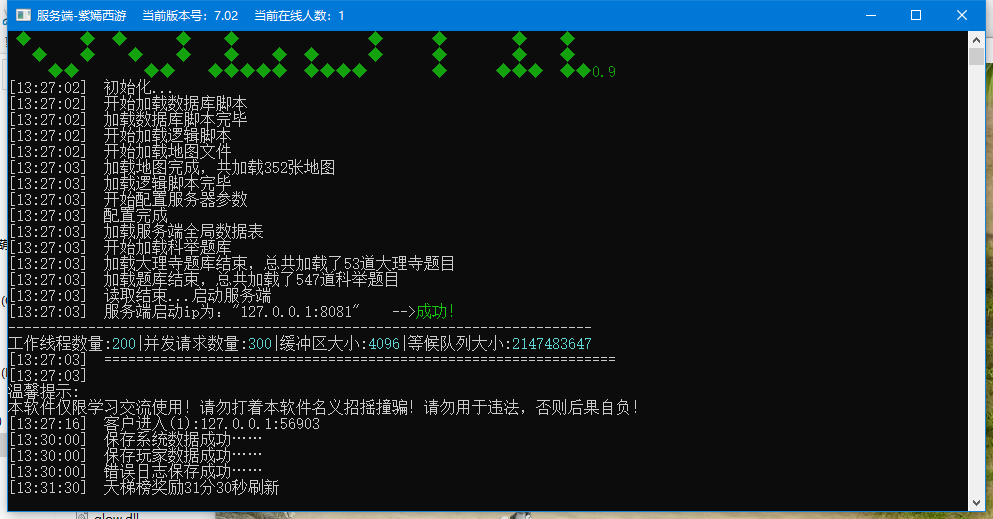Click the title text 当前在线人数: 1
Screen dimensions: 993x519
tap(299, 16)
